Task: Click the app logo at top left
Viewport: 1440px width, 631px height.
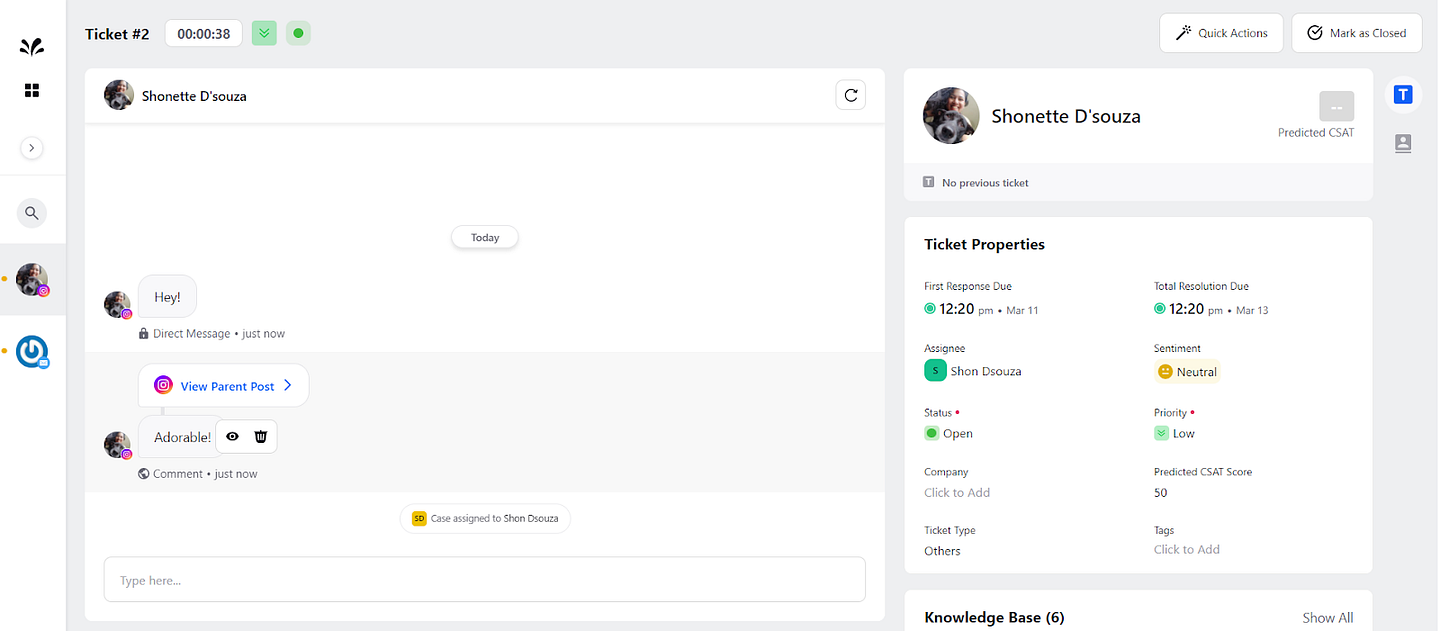Action: (x=32, y=46)
